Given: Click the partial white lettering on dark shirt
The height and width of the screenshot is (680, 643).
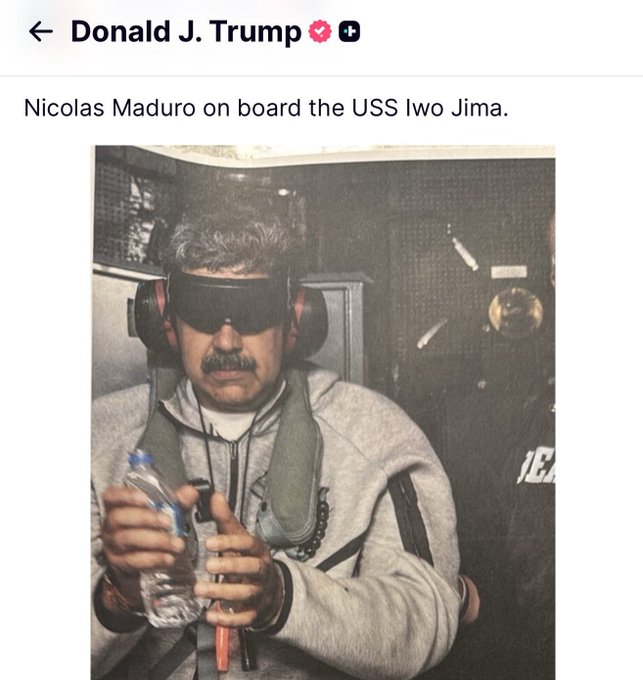Looking at the screenshot, I should [536, 467].
